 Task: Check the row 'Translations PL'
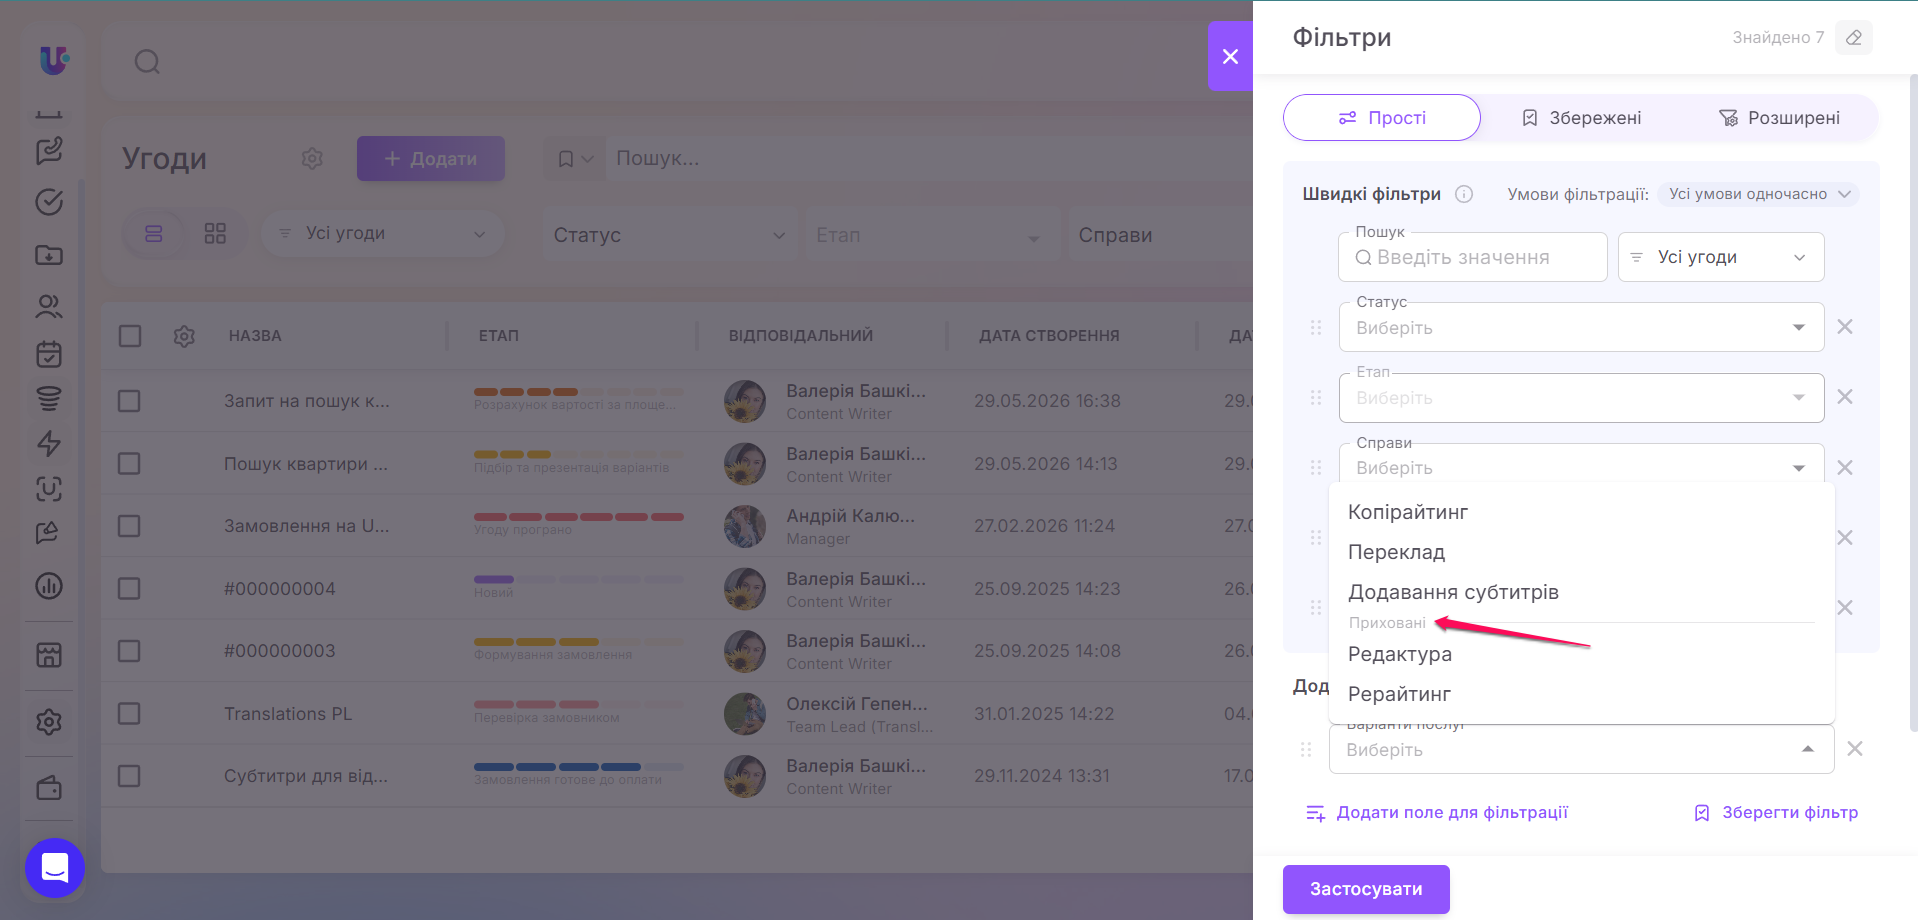[129, 713]
